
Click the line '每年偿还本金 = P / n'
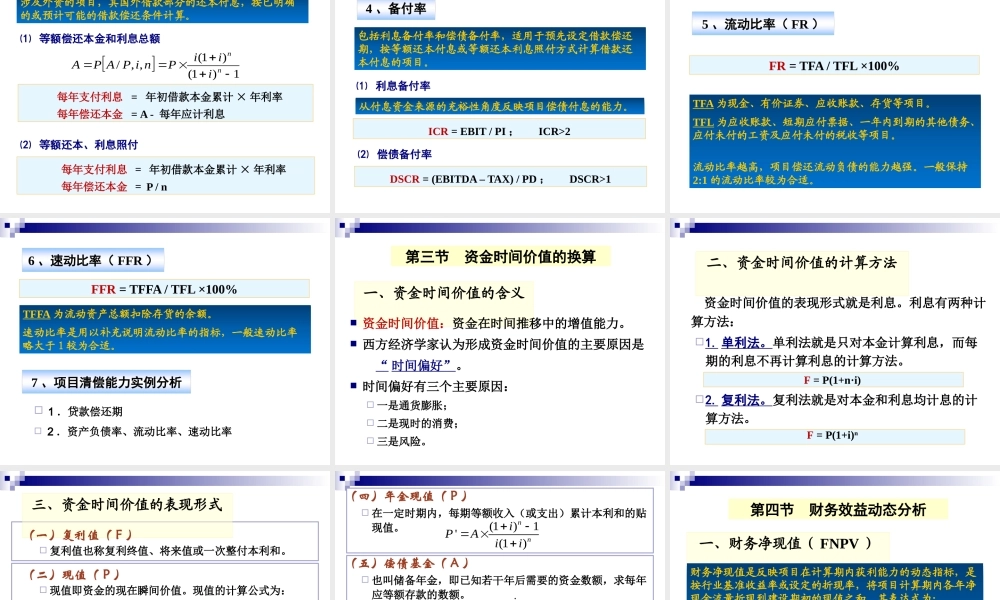(114, 187)
